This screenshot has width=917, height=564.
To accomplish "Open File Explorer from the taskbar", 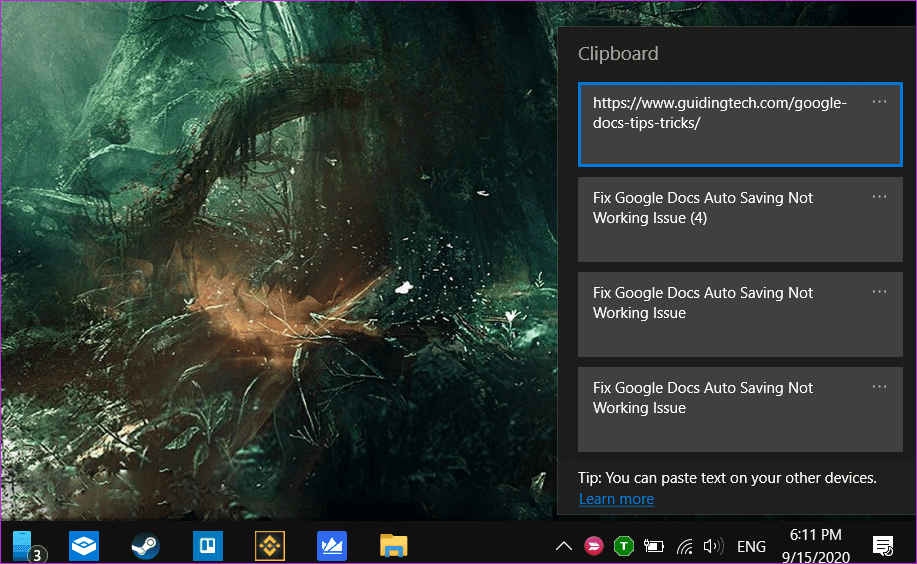I will pyautogui.click(x=394, y=546).
